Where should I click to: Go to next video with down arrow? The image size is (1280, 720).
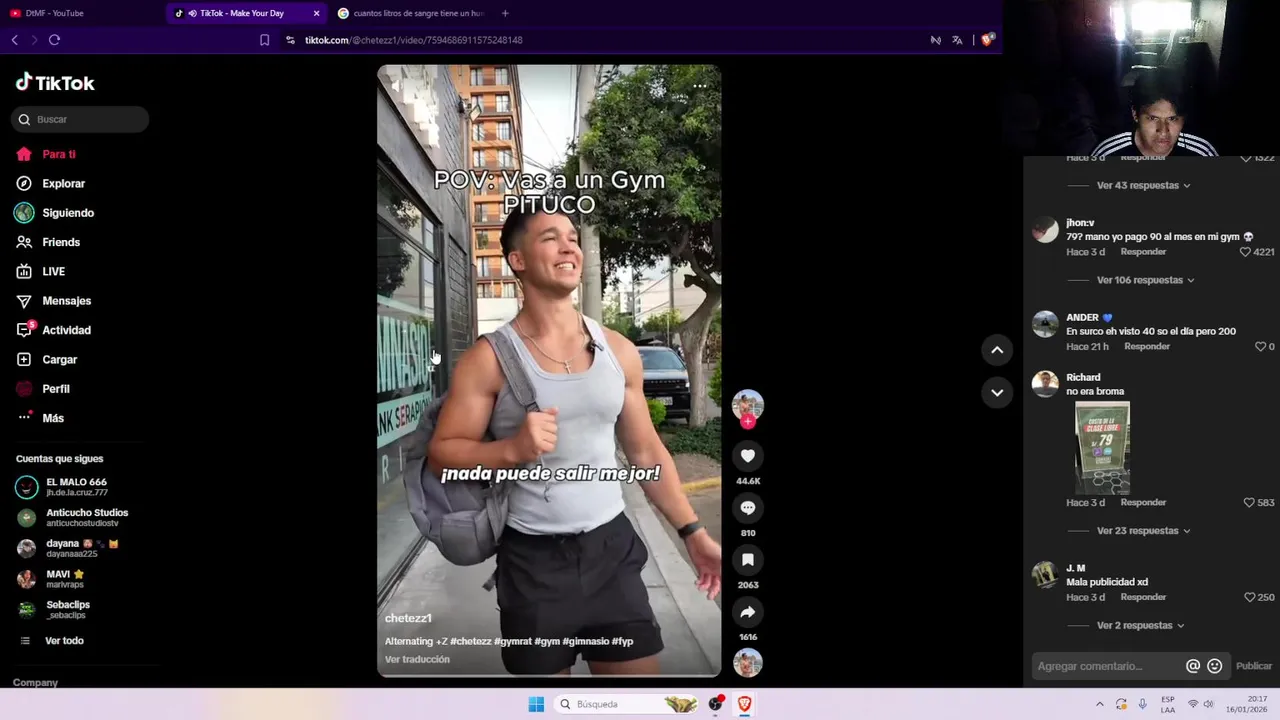997,392
